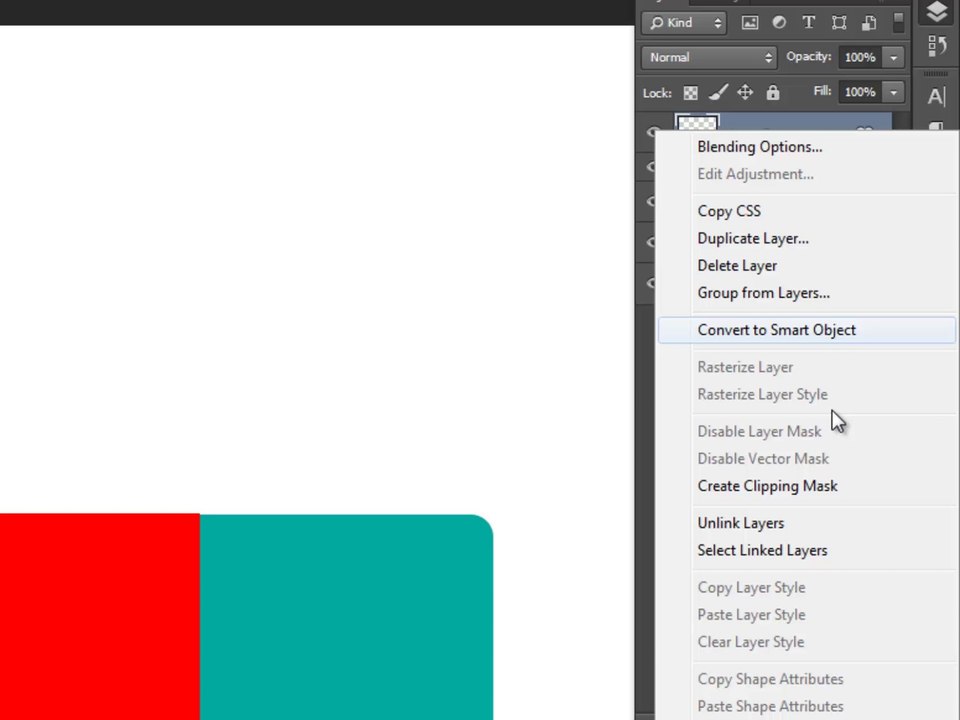Open the Normal blend mode dropdown
This screenshot has width=960, height=720.
[709, 58]
